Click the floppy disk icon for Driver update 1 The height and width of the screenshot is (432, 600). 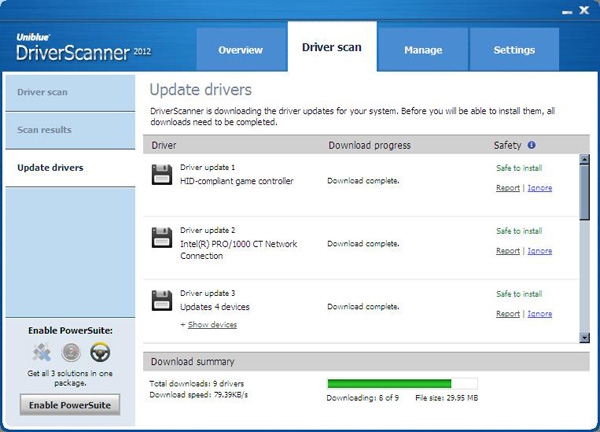[162, 175]
